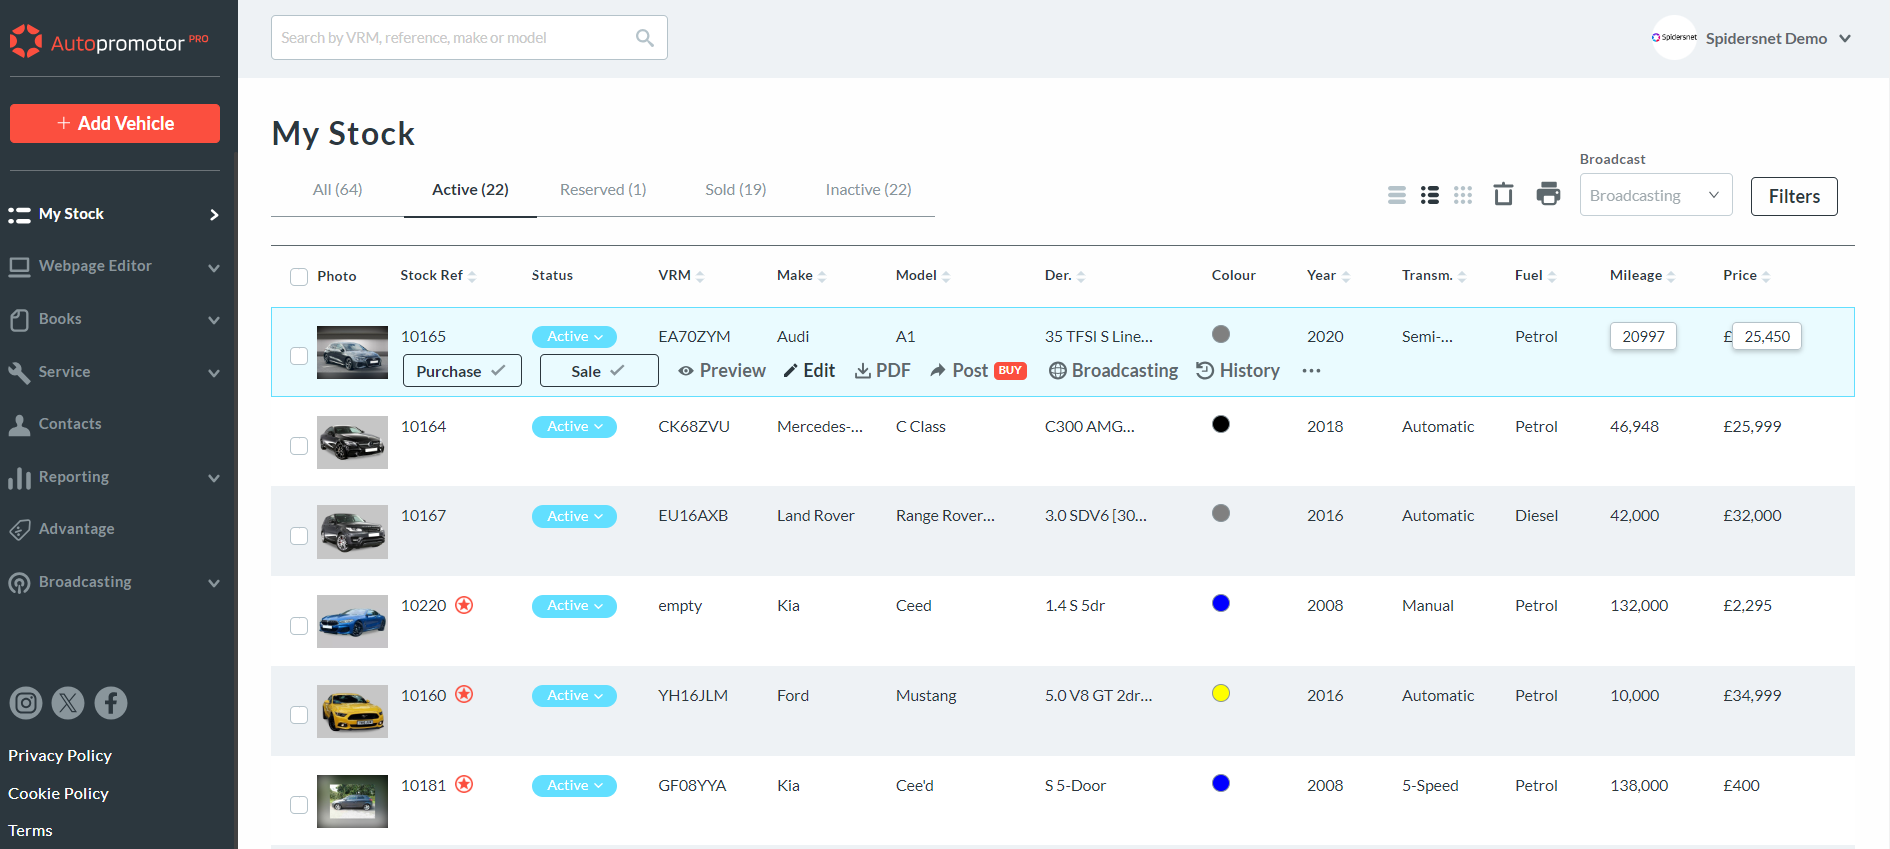
Task: Click the delete trash icon
Action: coord(1503,194)
